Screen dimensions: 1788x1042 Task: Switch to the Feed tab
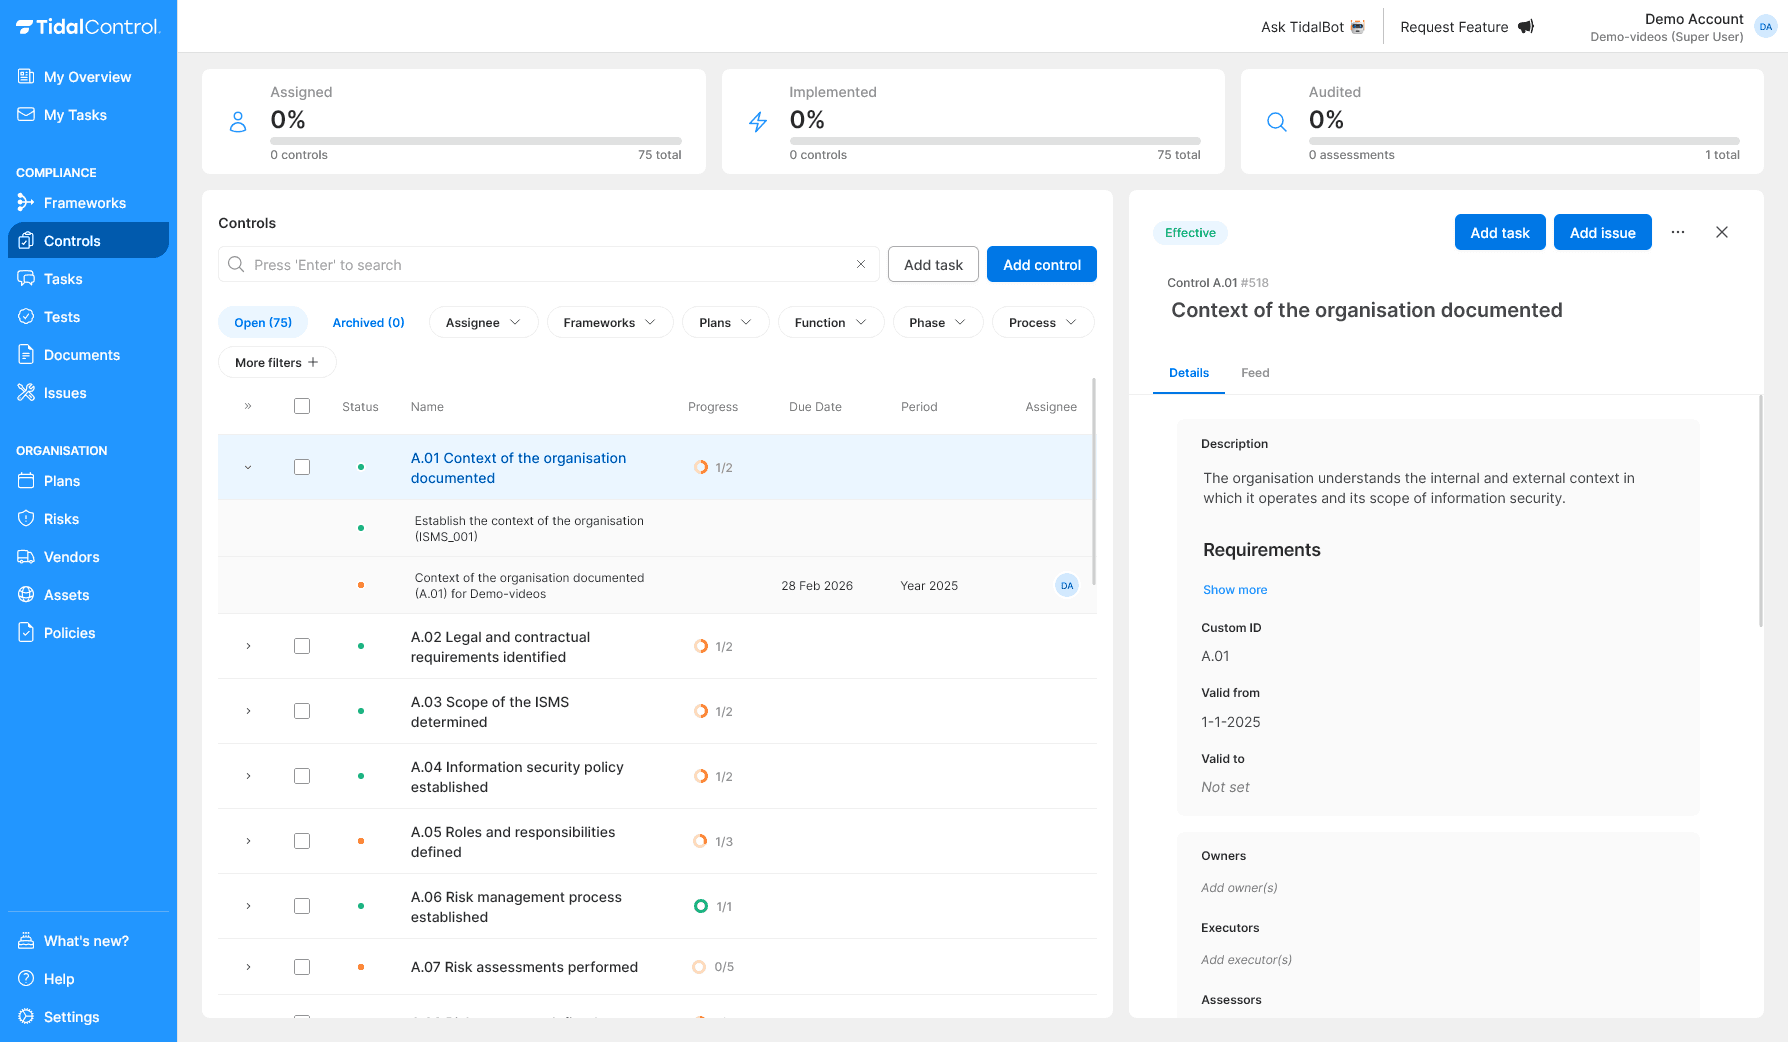pos(1255,373)
